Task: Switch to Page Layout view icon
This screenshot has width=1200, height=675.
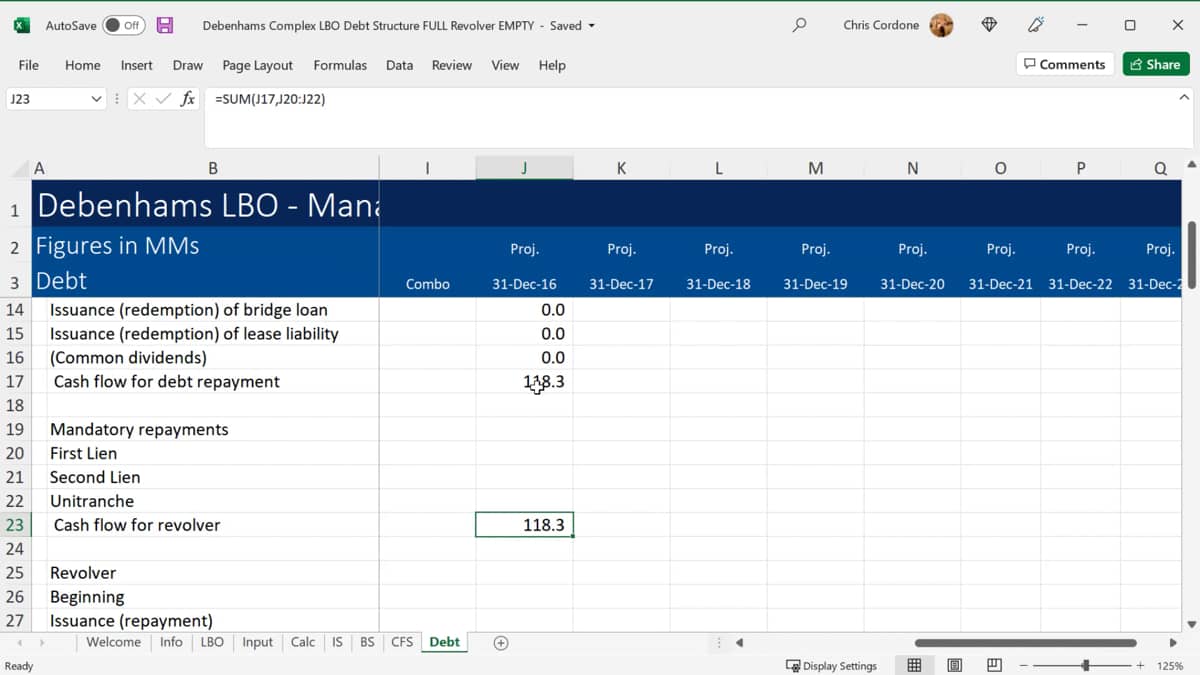Action: tap(954, 665)
